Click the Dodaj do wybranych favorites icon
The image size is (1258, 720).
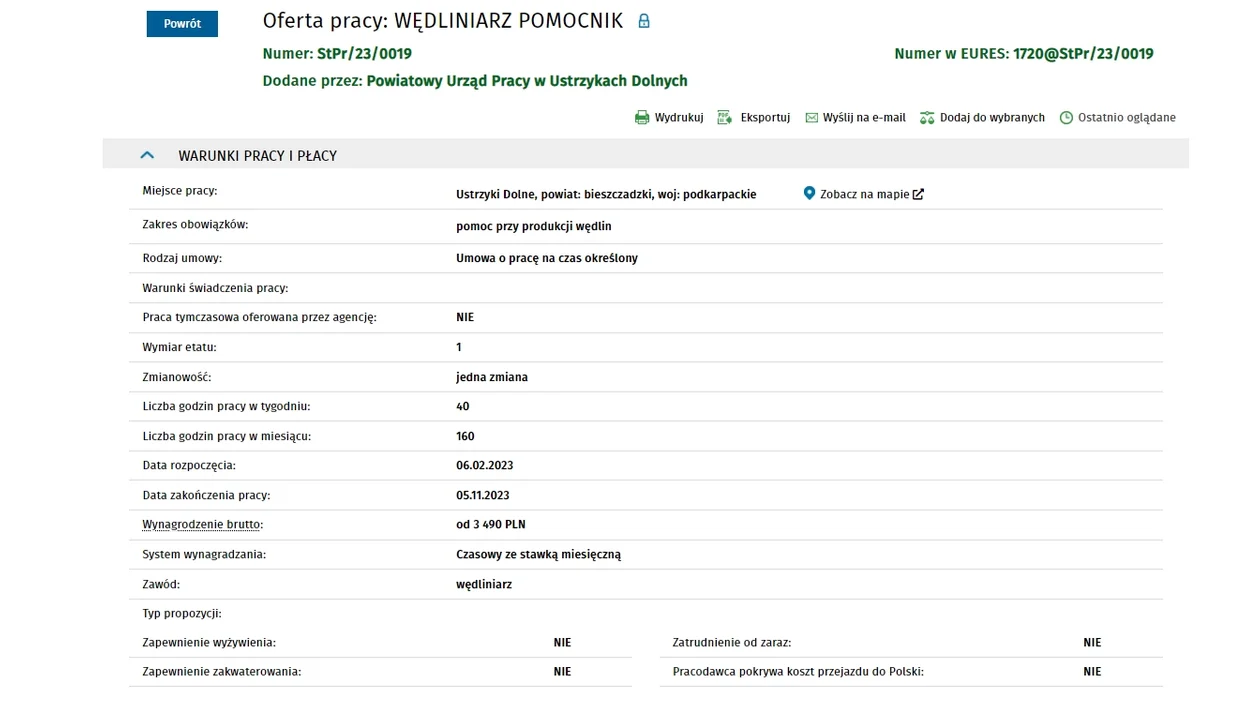(x=927, y=118)
